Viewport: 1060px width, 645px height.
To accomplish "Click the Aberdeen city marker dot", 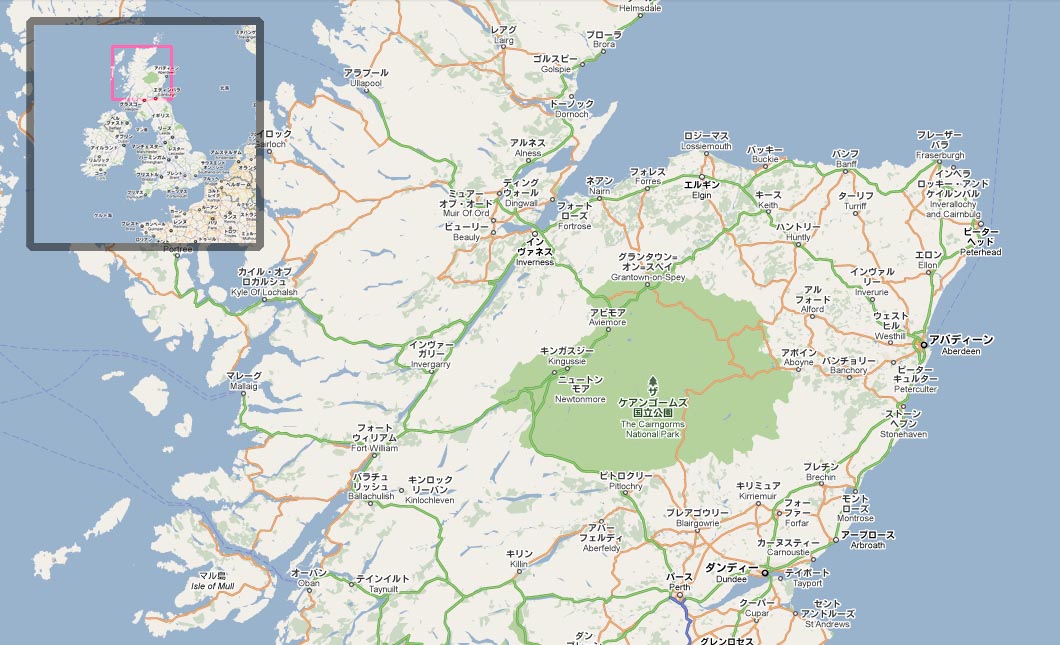I will coord(922,345).
